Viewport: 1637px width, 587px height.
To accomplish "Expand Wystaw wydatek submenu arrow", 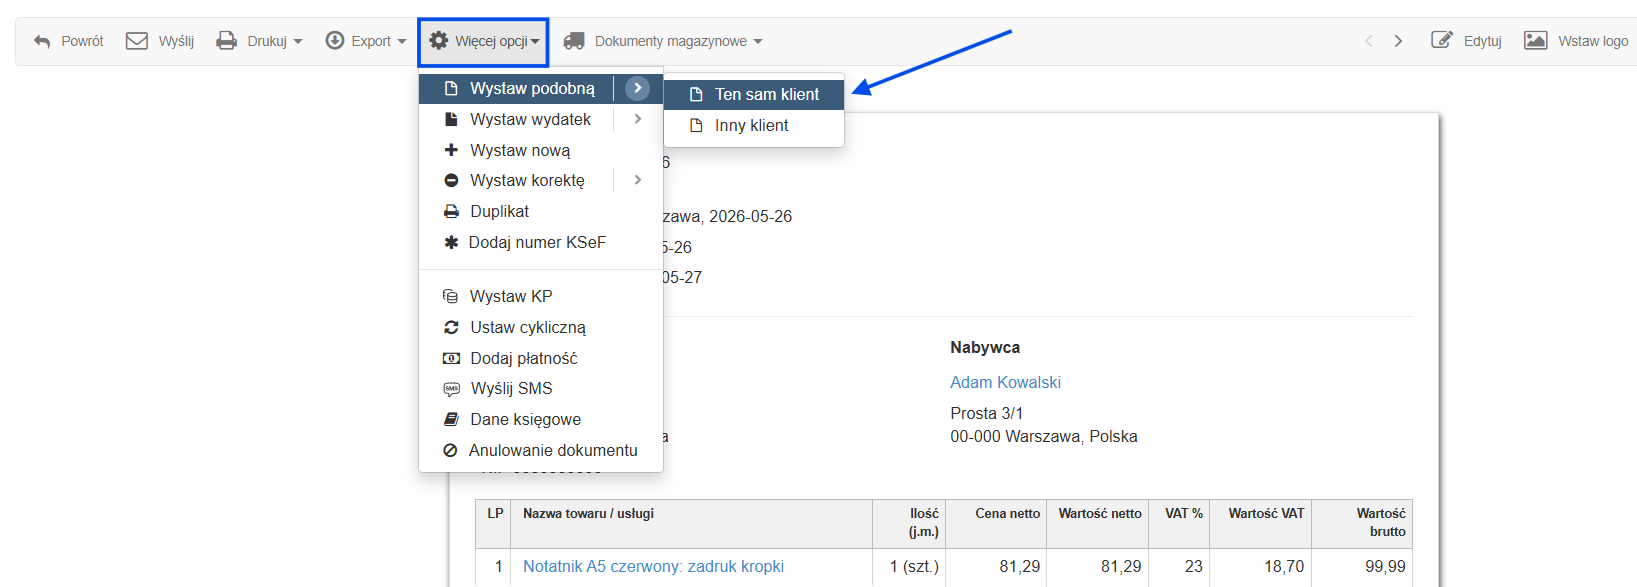I will point(637,119).
